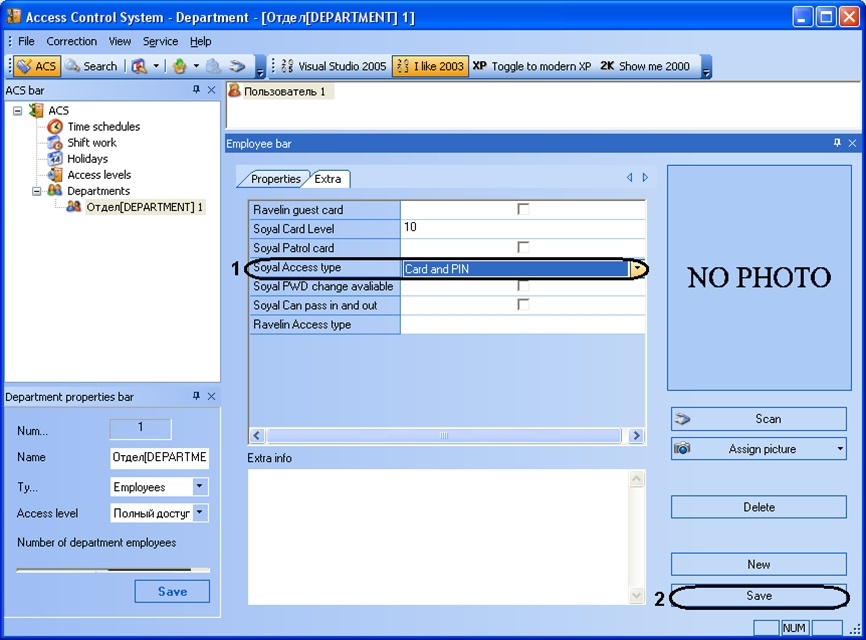Click the property grid horizontal scrollbar thumb
The image size is (866, 640).
point(443,435)
